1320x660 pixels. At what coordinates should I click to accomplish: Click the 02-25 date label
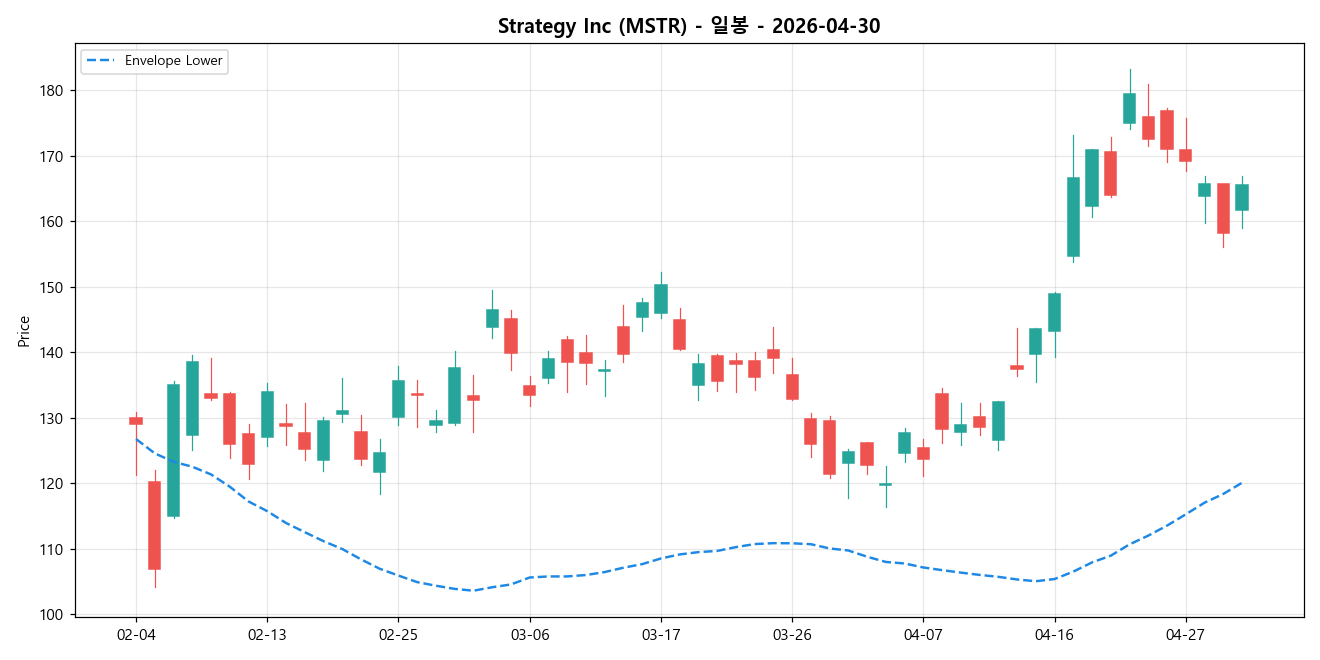(398, 635)
